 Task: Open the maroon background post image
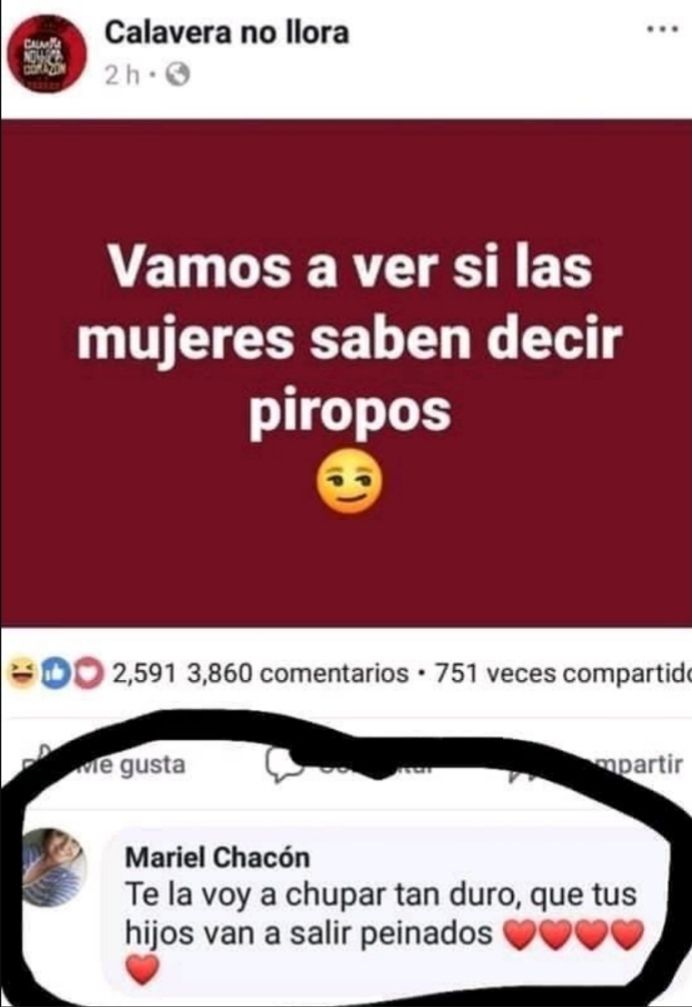(346, 372)
